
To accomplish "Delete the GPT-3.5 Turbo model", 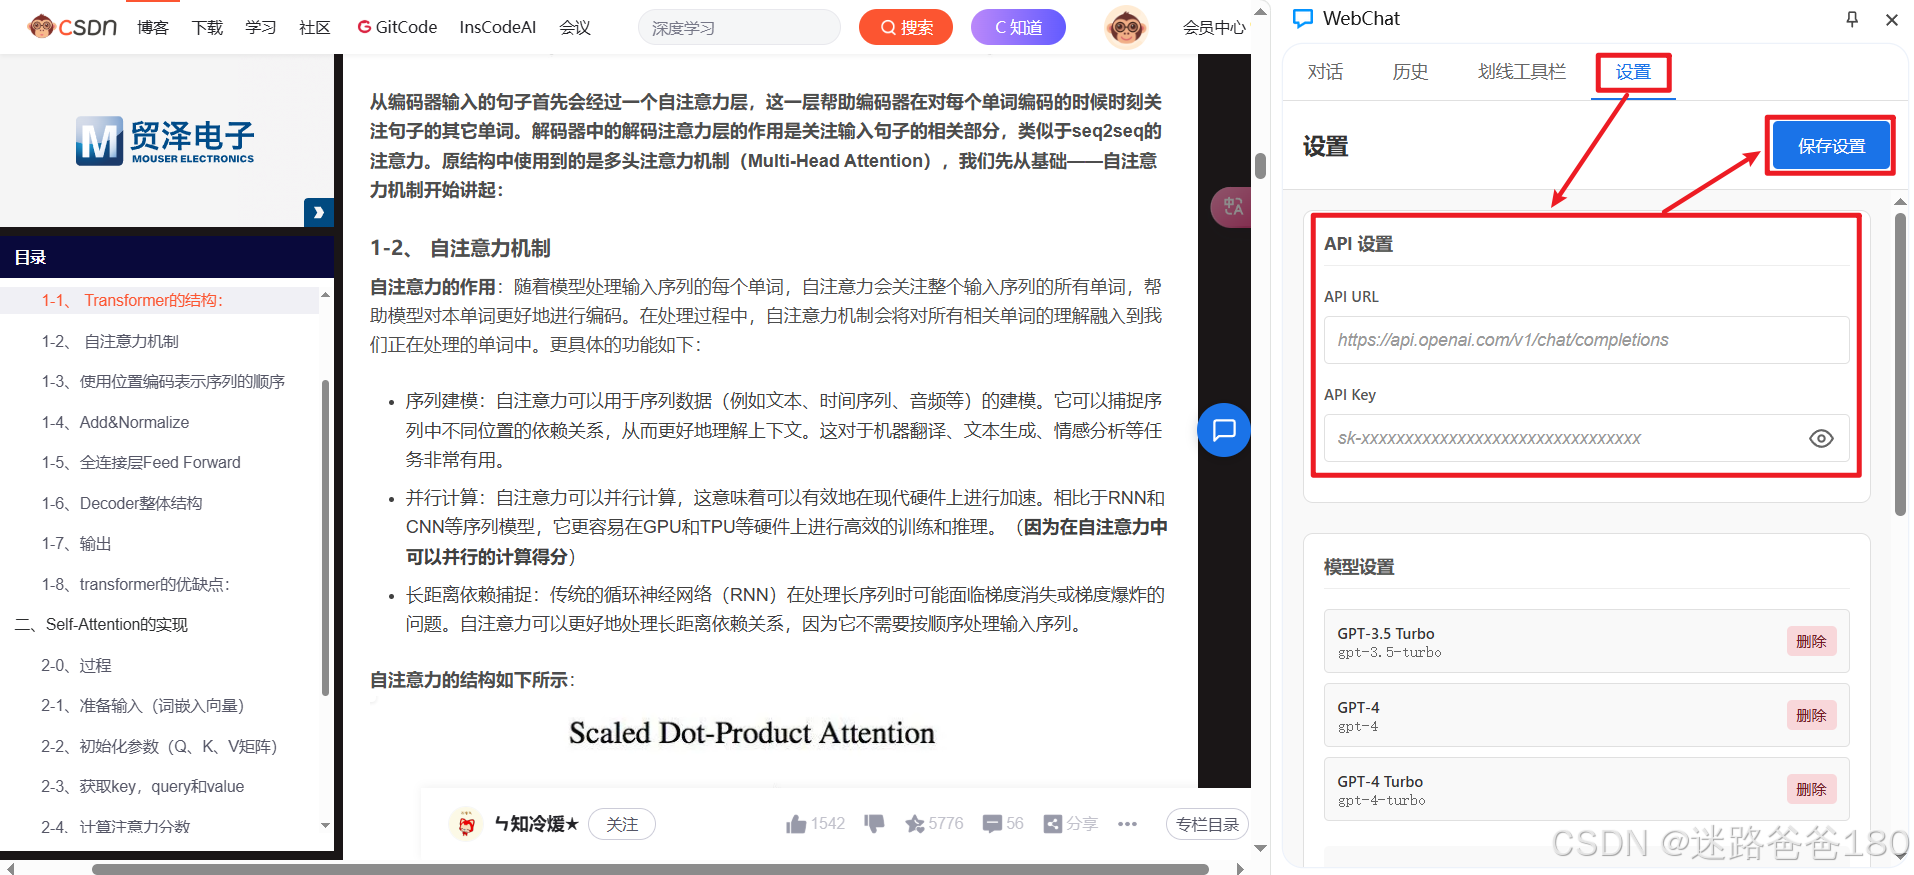I will [1811, 641].
